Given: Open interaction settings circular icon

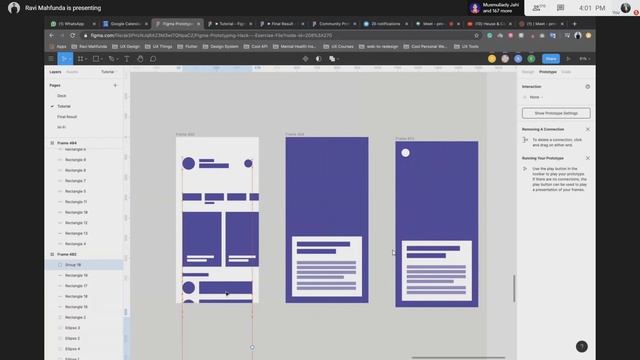Looking at the screenshot, I should coord(588,87).
